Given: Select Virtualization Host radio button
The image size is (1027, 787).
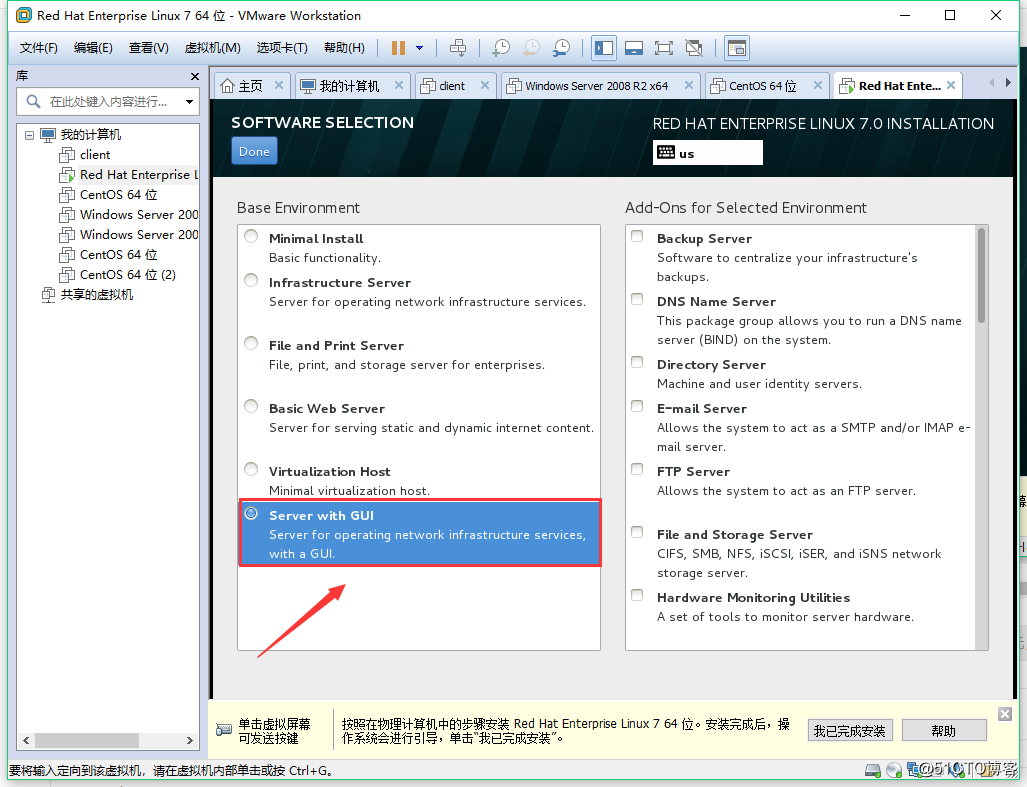Looking at the screenshot, I should 251,469.
